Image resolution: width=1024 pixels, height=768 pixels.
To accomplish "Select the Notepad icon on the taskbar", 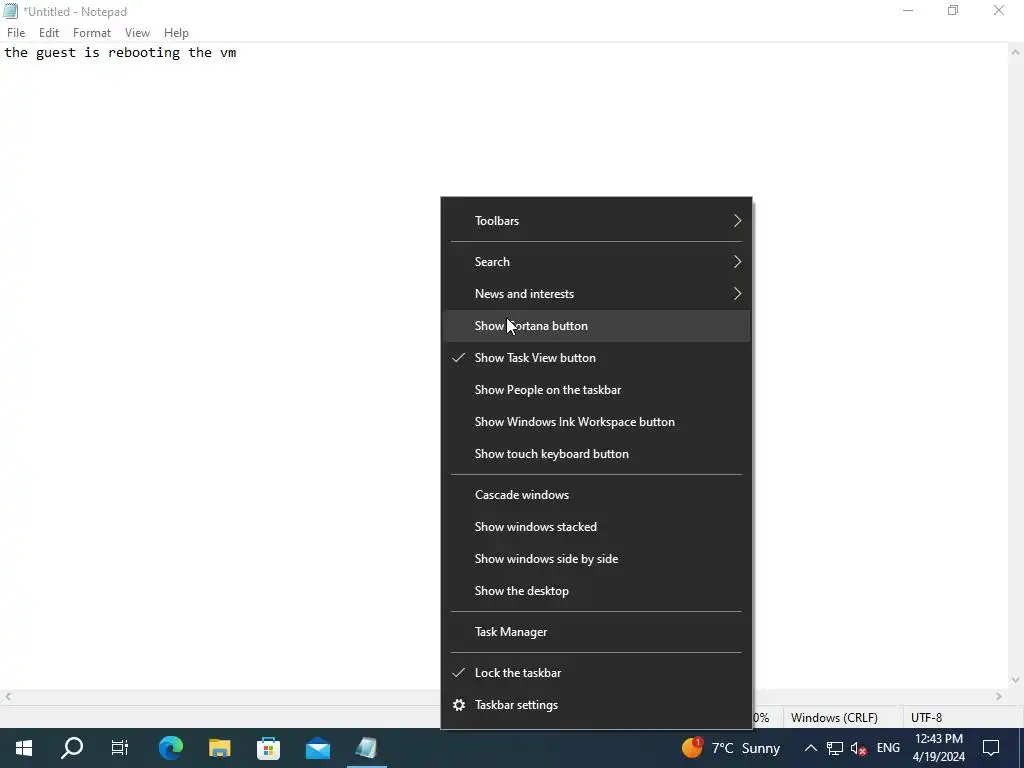I will click(366, 748).
